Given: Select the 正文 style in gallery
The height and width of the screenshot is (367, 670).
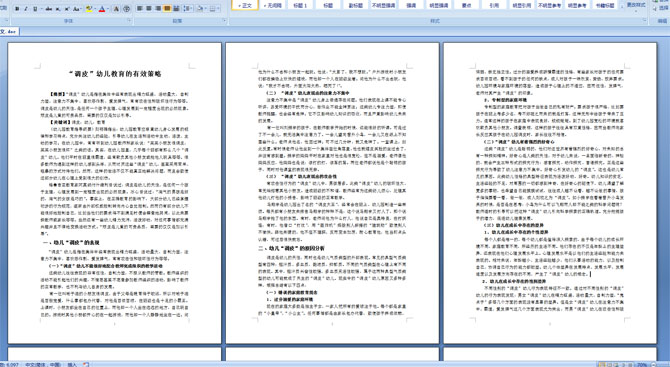Looking at the screenshot, I should 245,5.
